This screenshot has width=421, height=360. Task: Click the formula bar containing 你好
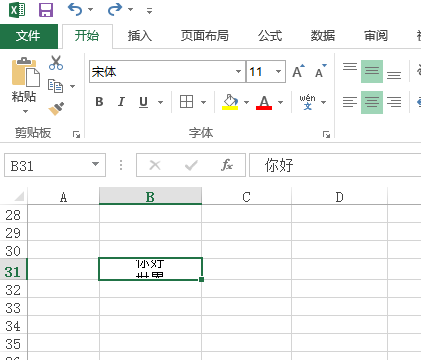(x=335, y=165)
